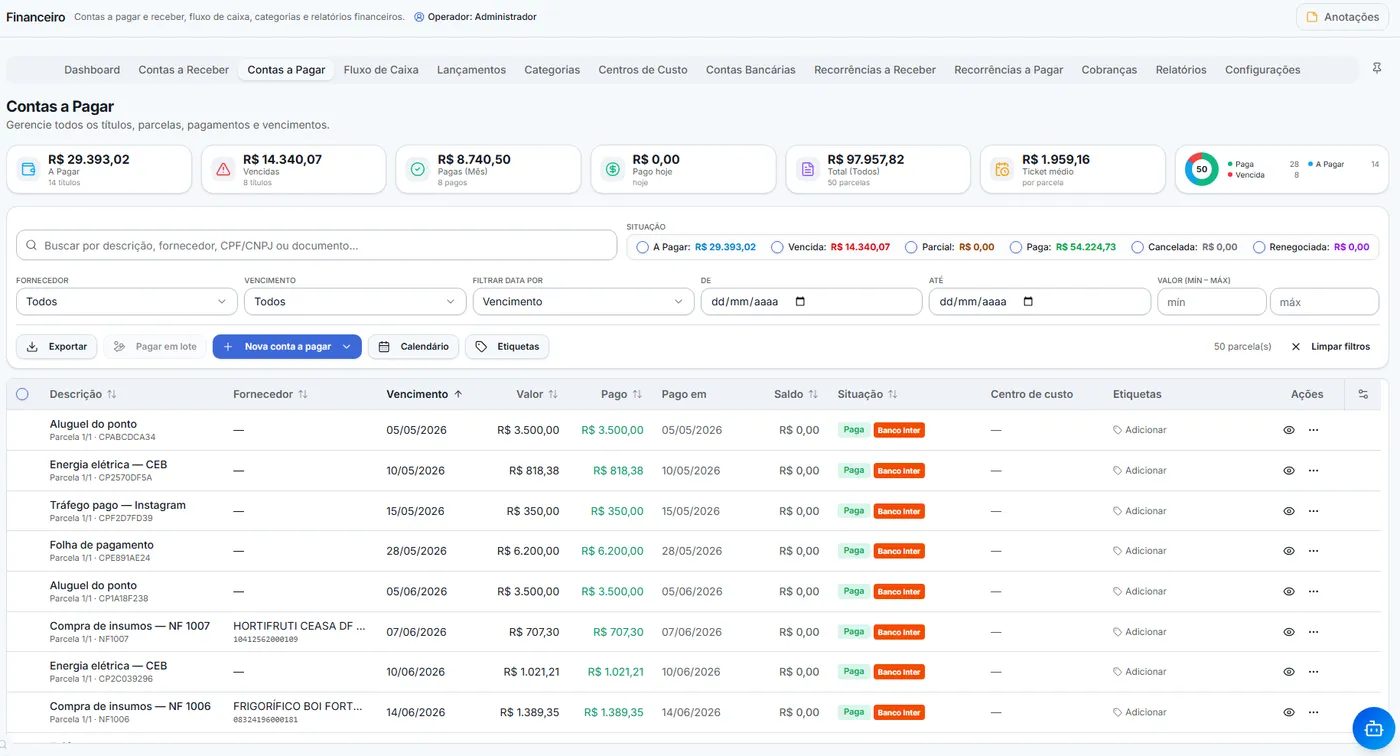The width and height of the screenshot is (1400, 756).
Task: View details of Aluguel do ponto 05/05/2026
Action: coord(1289,430)
